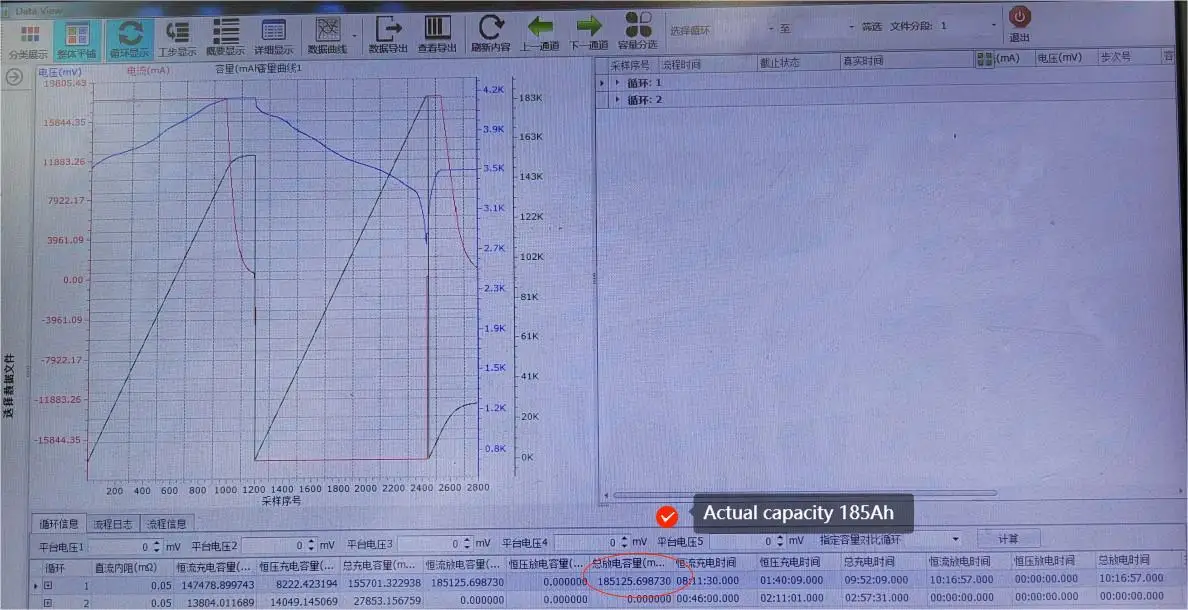1188x610 pixels.
Task: Click the 平台电压2 spin box
Action: [279, 546]
